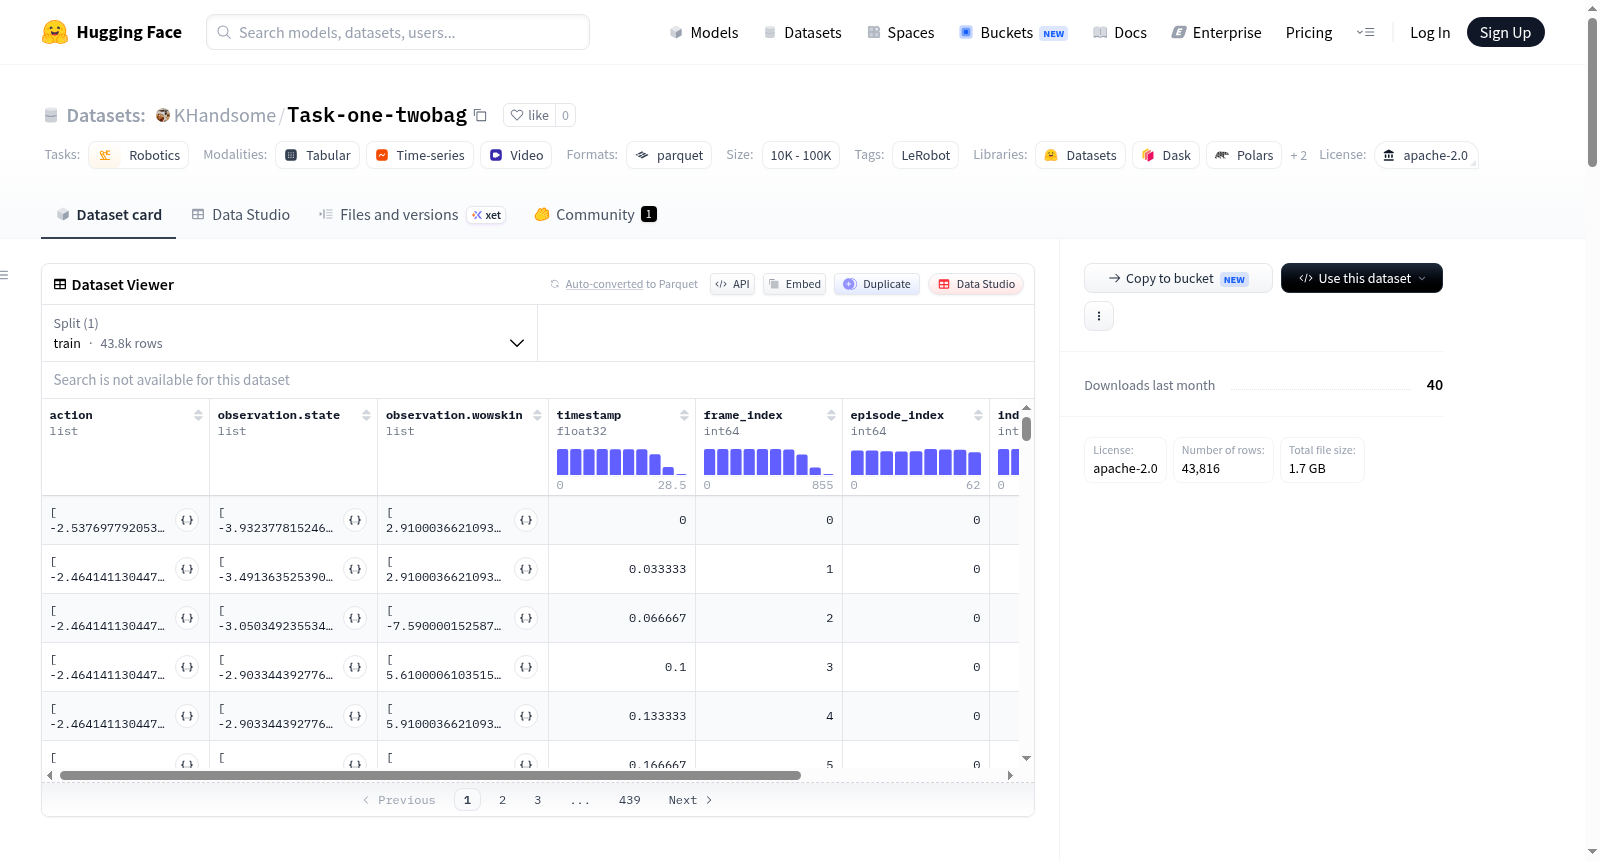Open the Use this dataset dropdown

pos(1362,278)
